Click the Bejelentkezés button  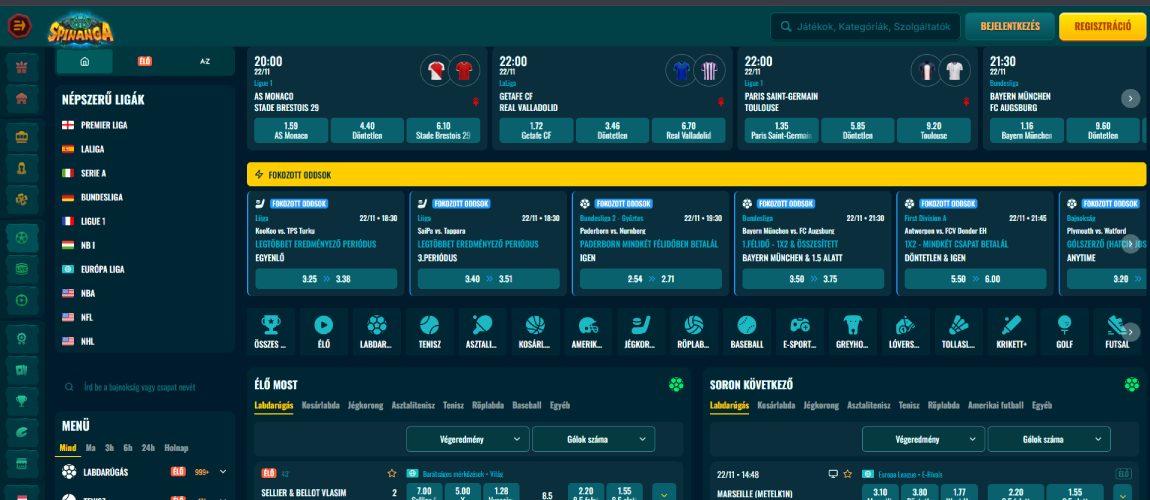click(x=1010, y=26)
